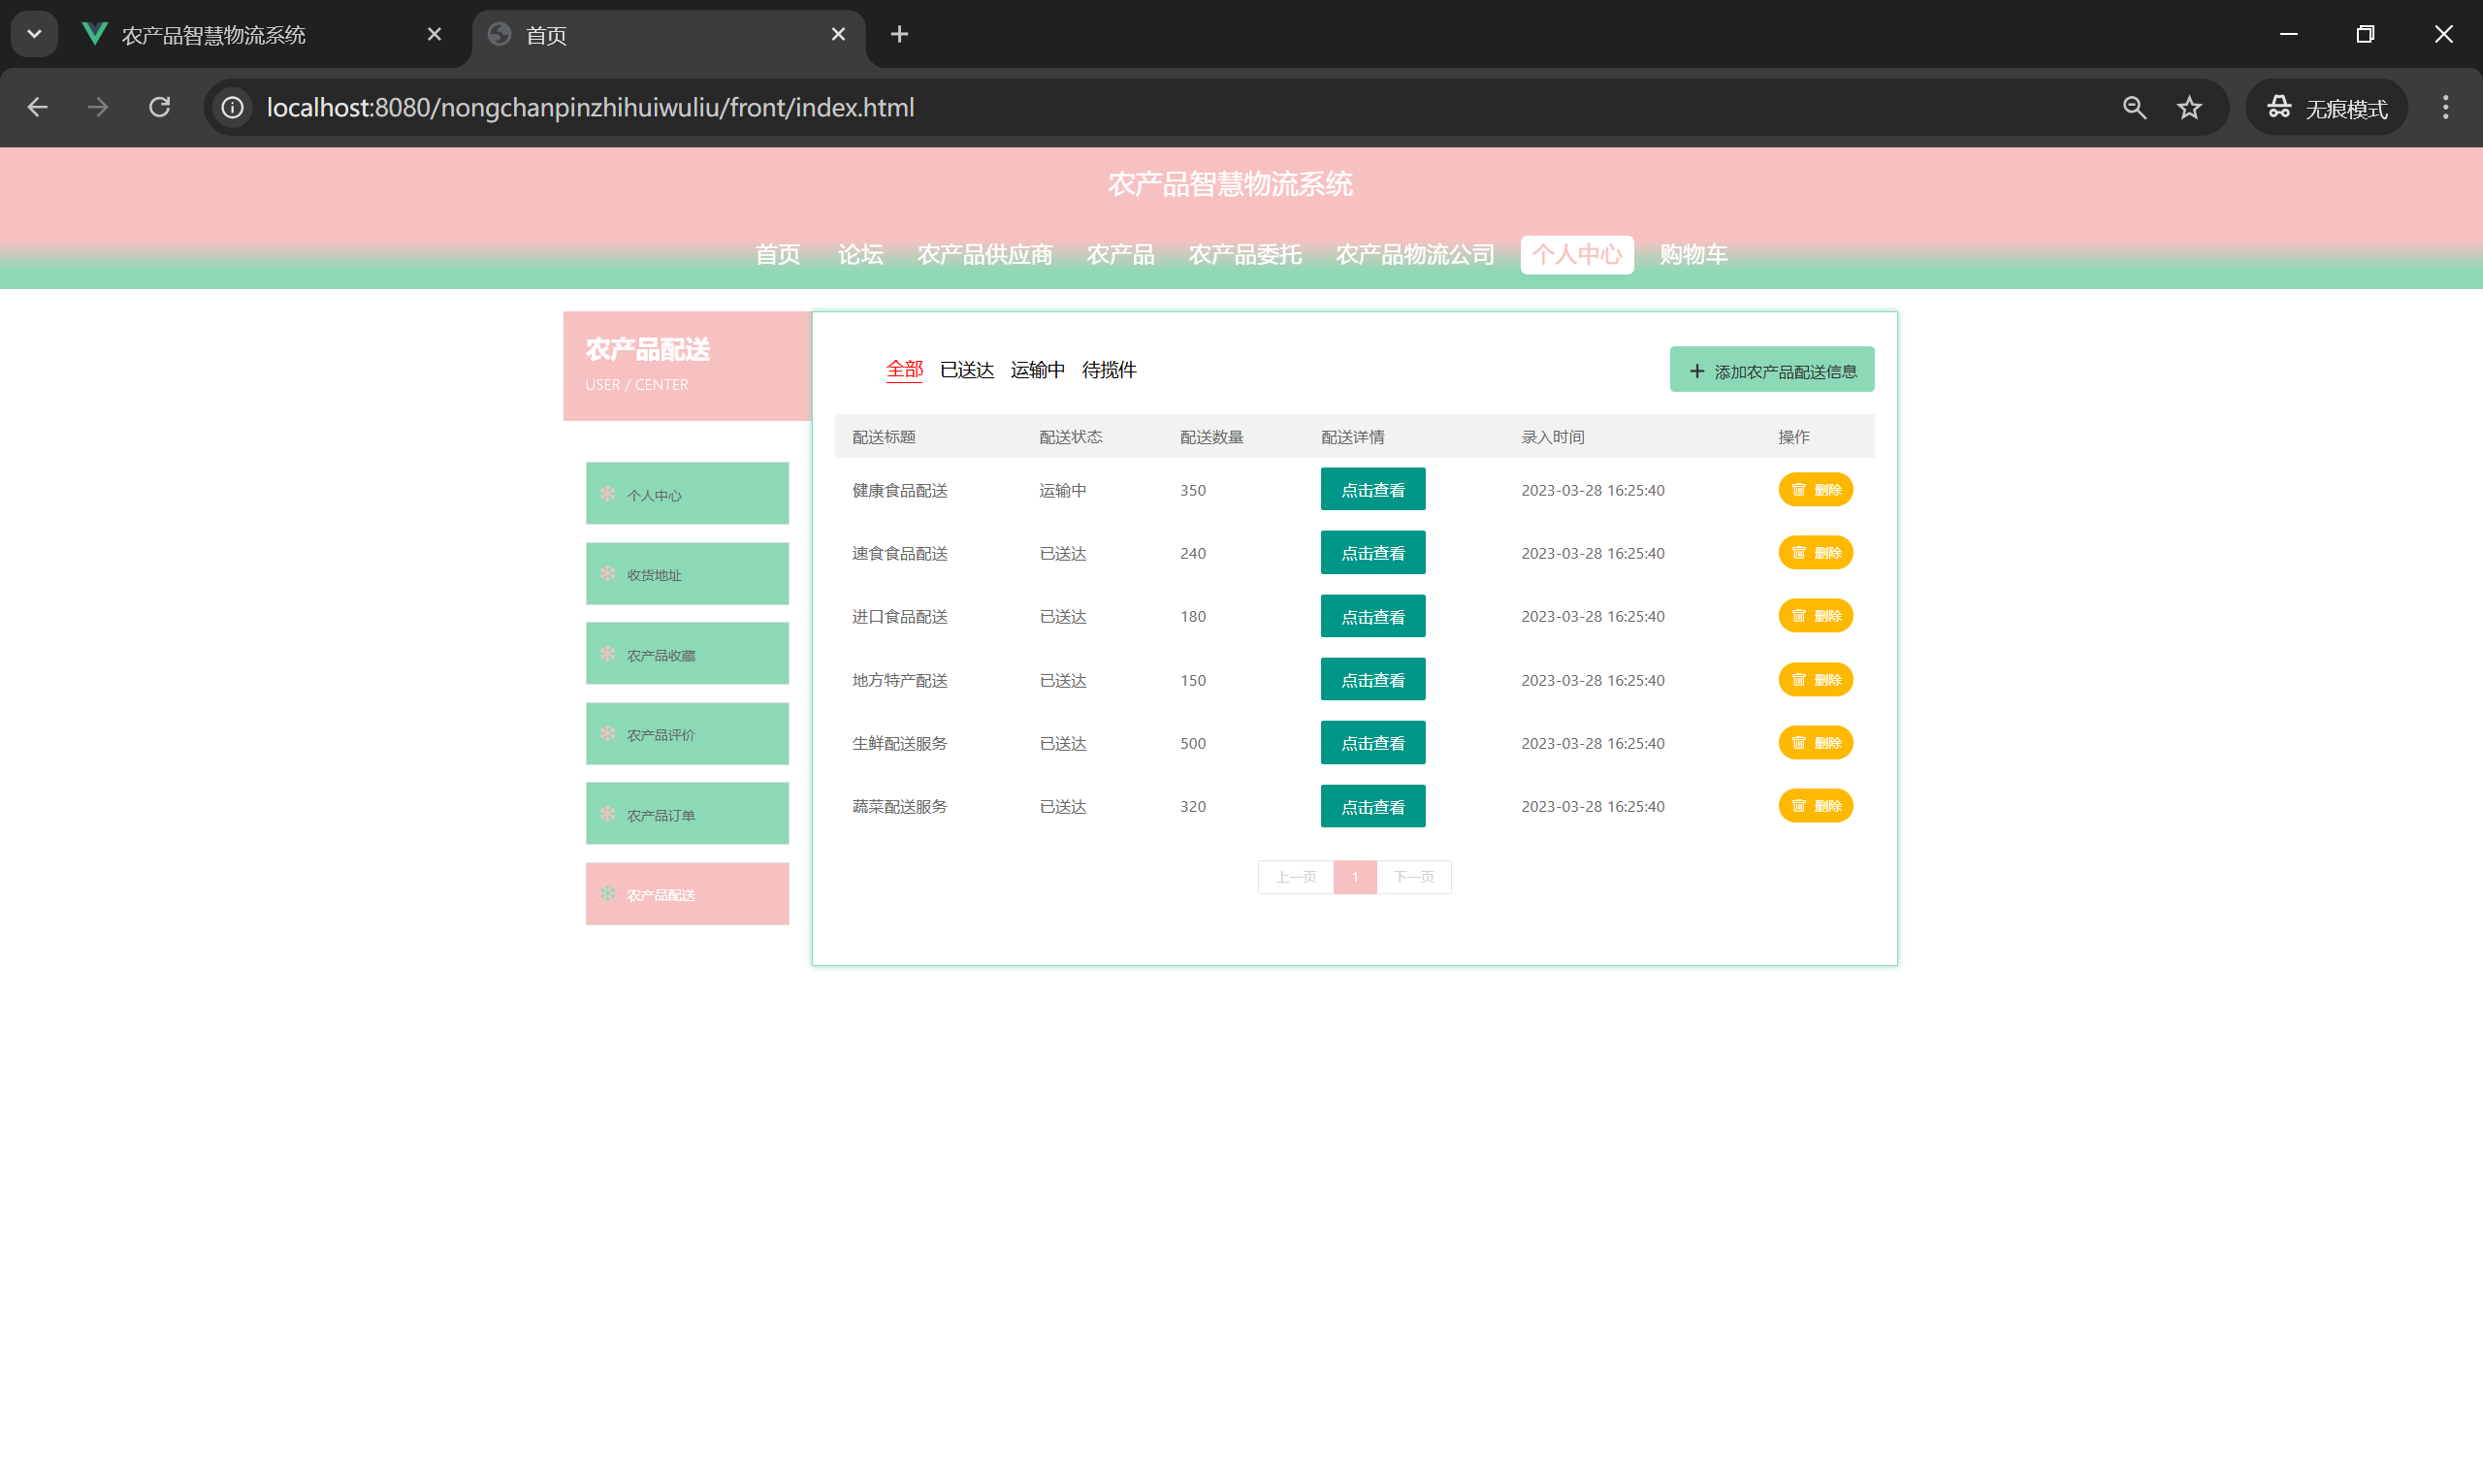Image resolution: width=2483 pixels, height=1484 pixels.
Task: Select 待揽件 status filter
Action: [x=1108, y=370]
